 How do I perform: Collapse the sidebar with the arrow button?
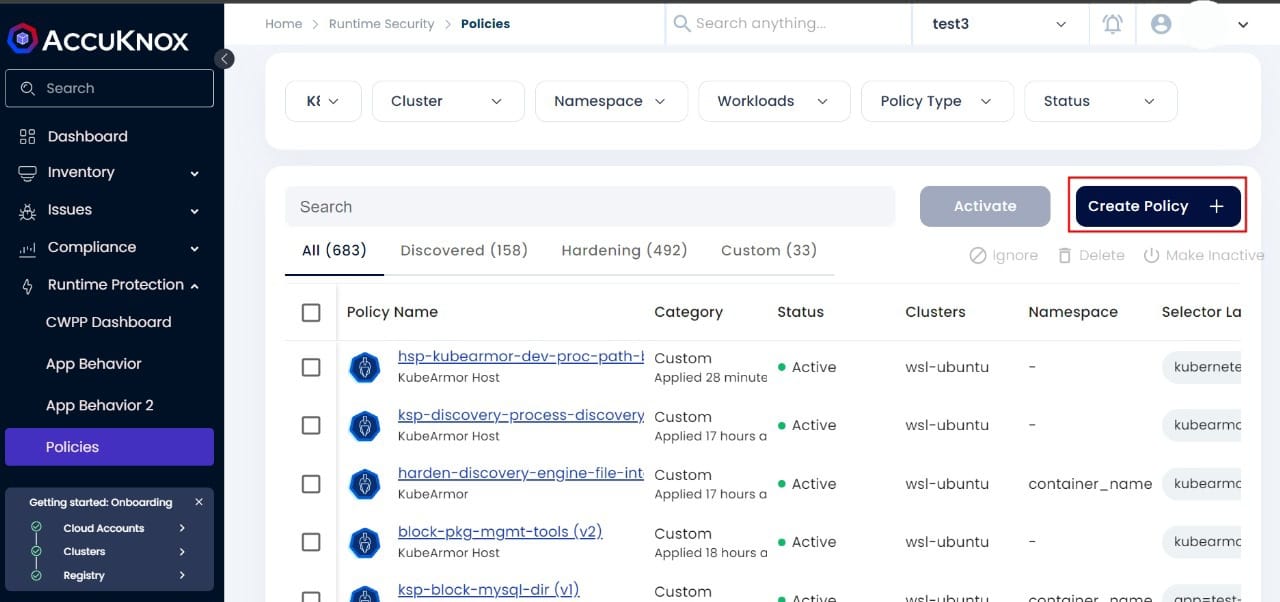pyautogui.click(x=226, y=59)
